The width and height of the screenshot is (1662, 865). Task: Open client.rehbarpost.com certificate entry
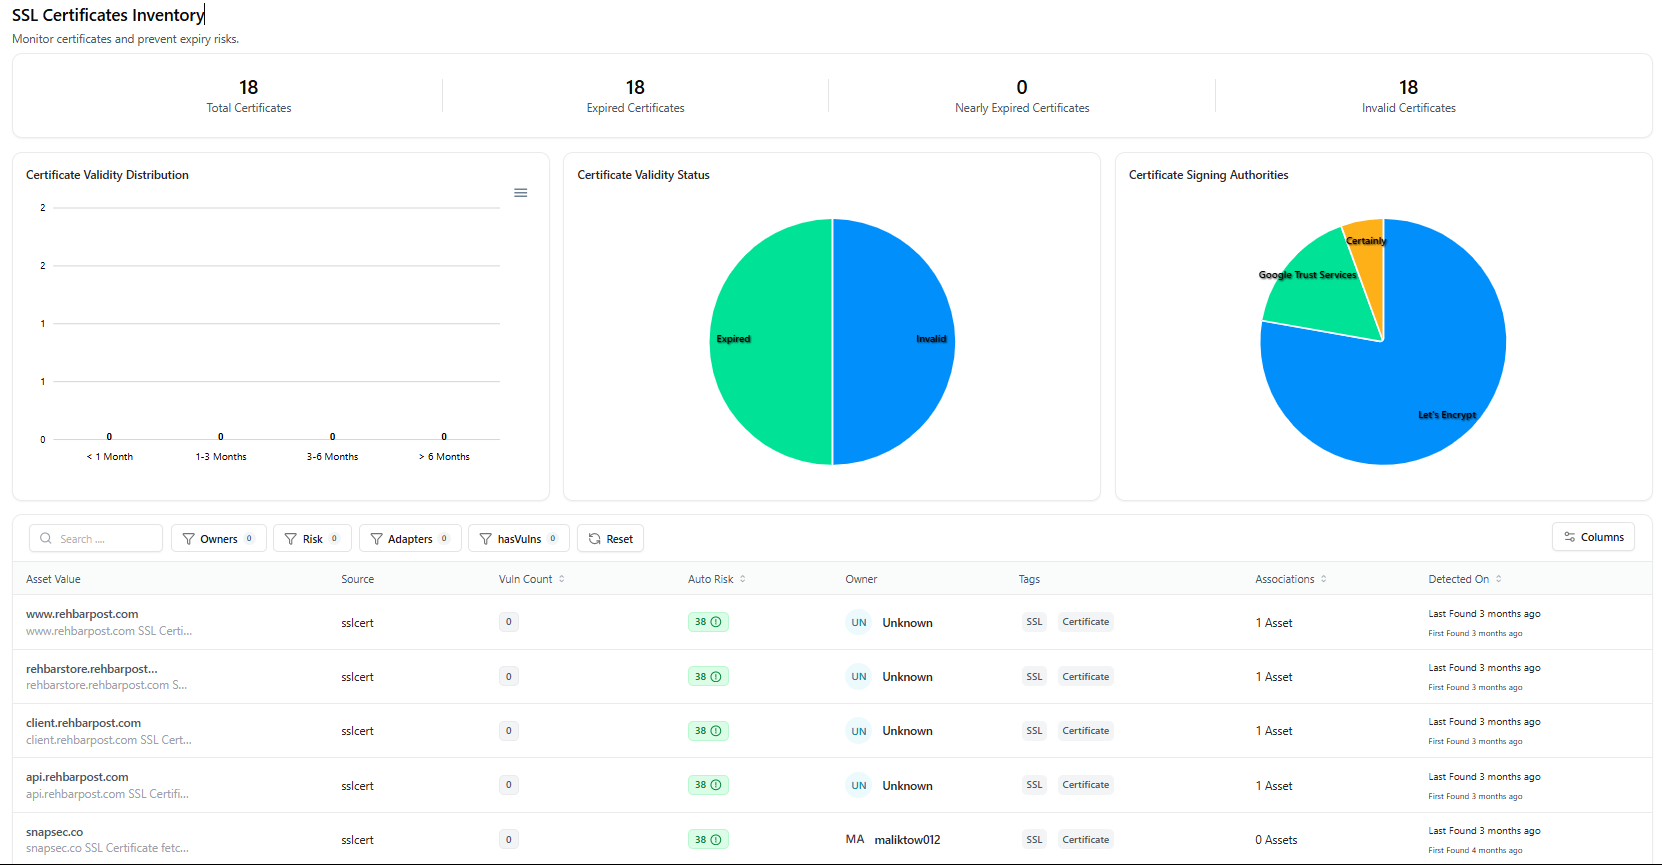click(83, 723)
